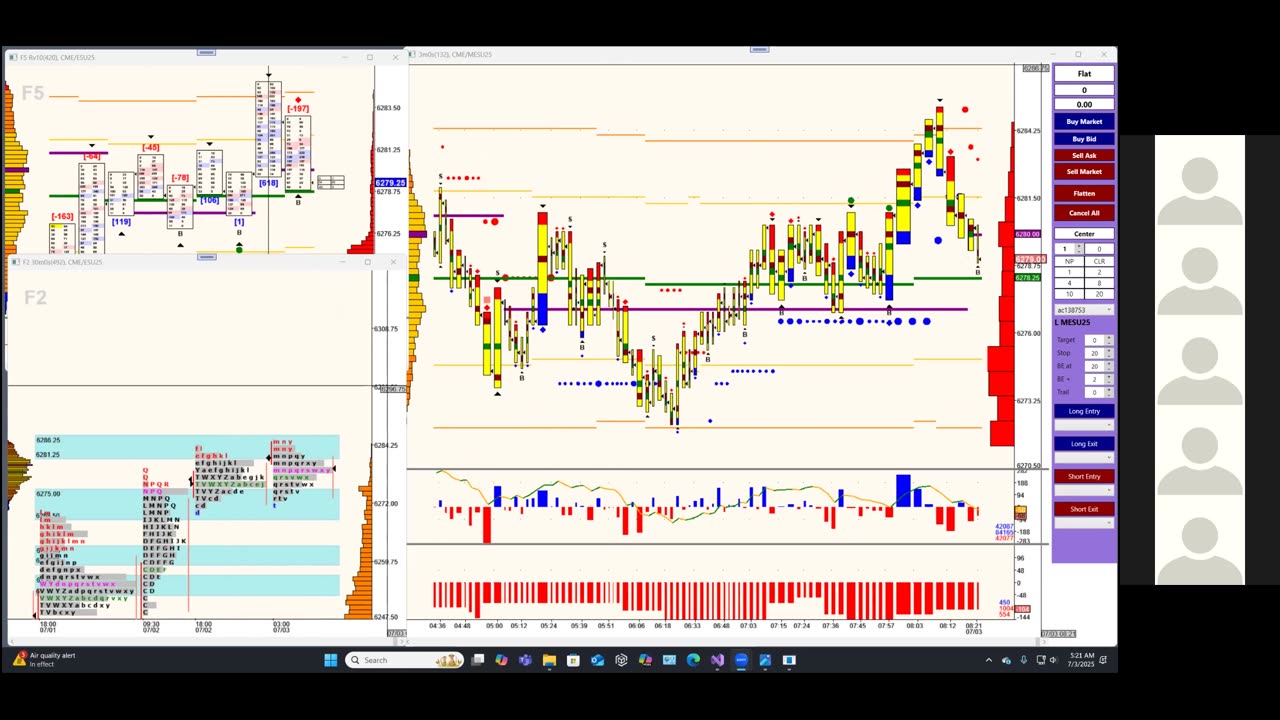
Task: Open the volume control tray icon
Action: point(1053,660)
